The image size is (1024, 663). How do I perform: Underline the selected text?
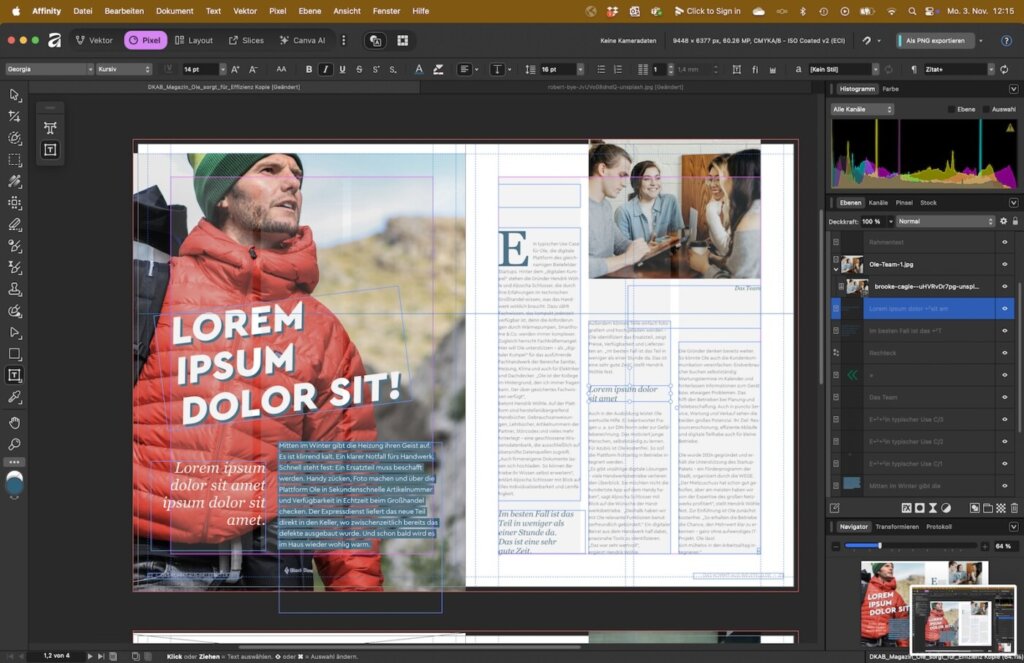pyautogui.click(x=343, y=69)
